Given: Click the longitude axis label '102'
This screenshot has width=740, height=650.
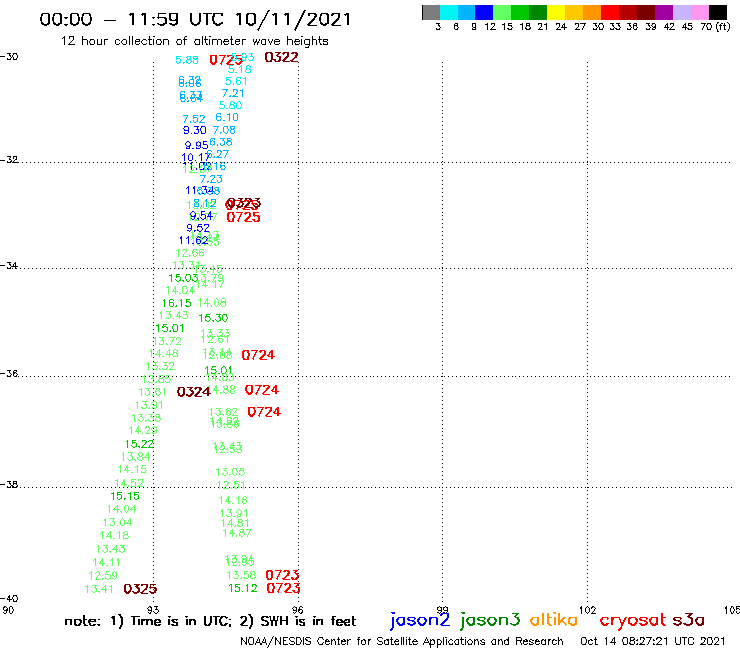Looking at the screenshot, I should click(588, 610).
